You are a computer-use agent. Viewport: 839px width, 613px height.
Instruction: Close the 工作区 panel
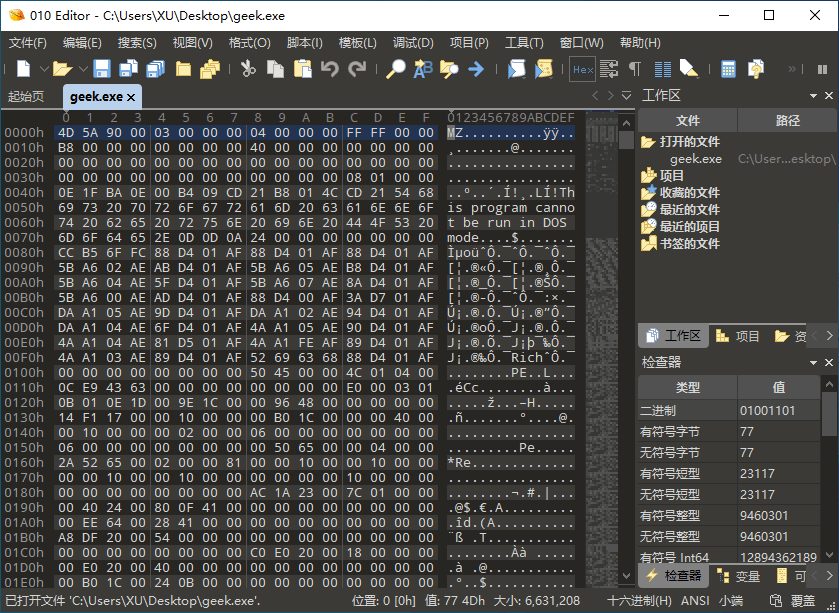tap(829, 96)
